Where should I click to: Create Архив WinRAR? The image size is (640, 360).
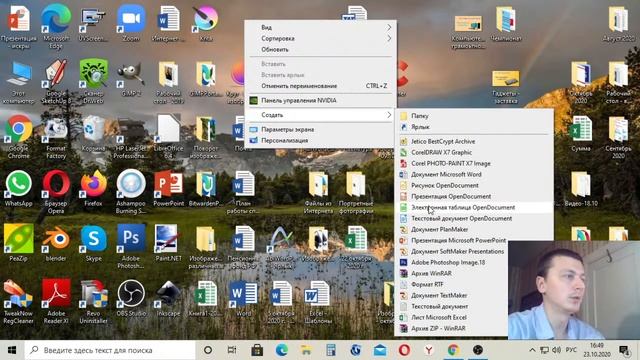452,273
